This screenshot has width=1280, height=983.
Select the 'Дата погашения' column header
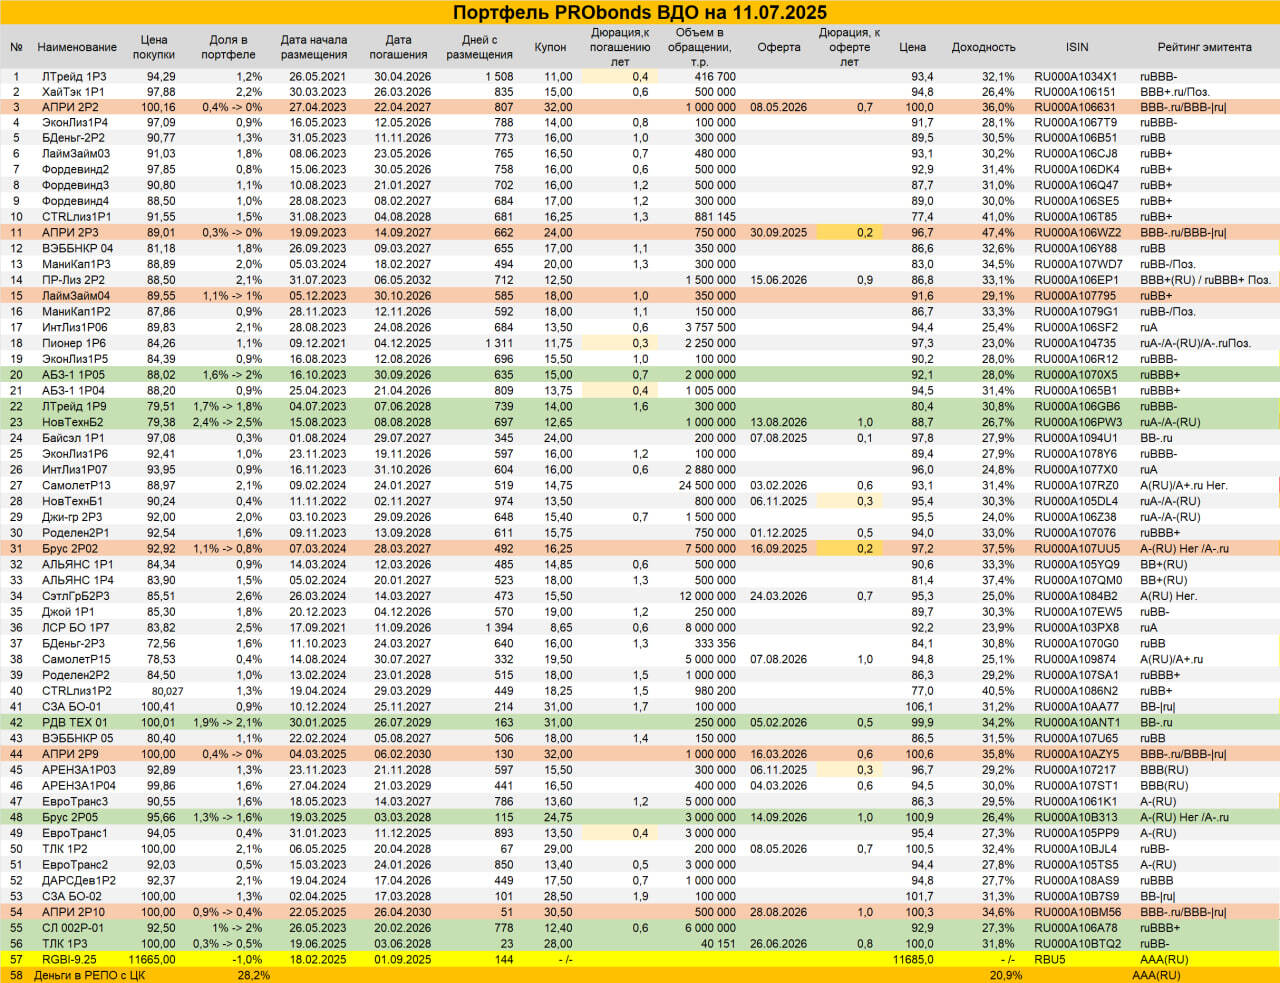click(x=398, y=47)
